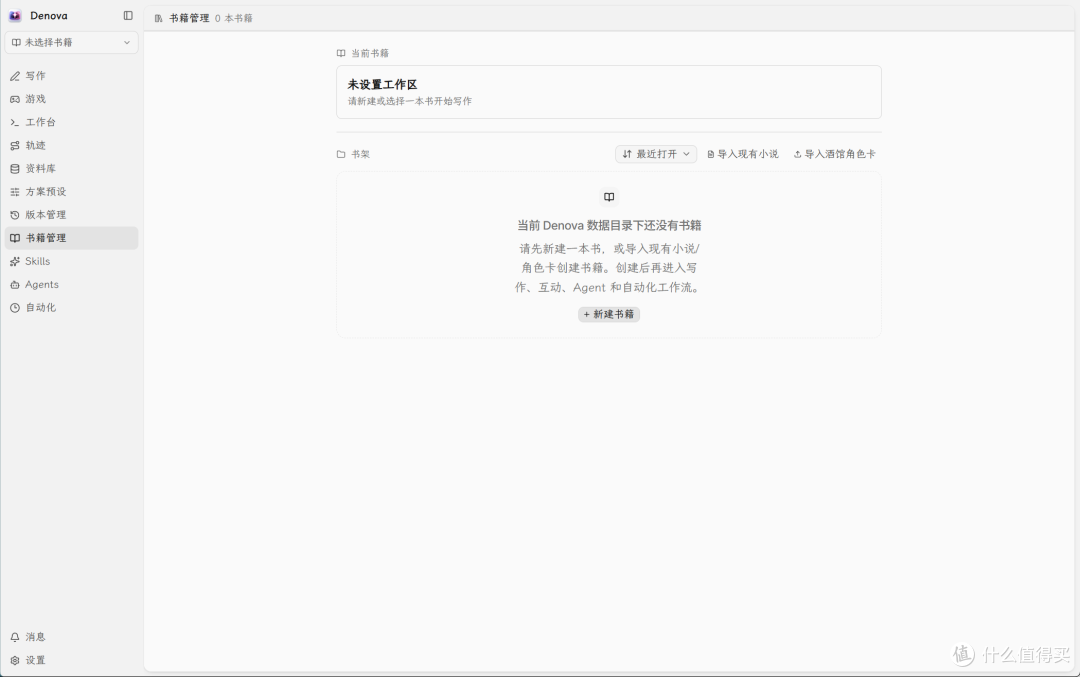This screenshot has height=677, width=1080.
Task: Click the 当前 Denova 数据目录下还没有书籍 heading
Action: click(609, 225)
